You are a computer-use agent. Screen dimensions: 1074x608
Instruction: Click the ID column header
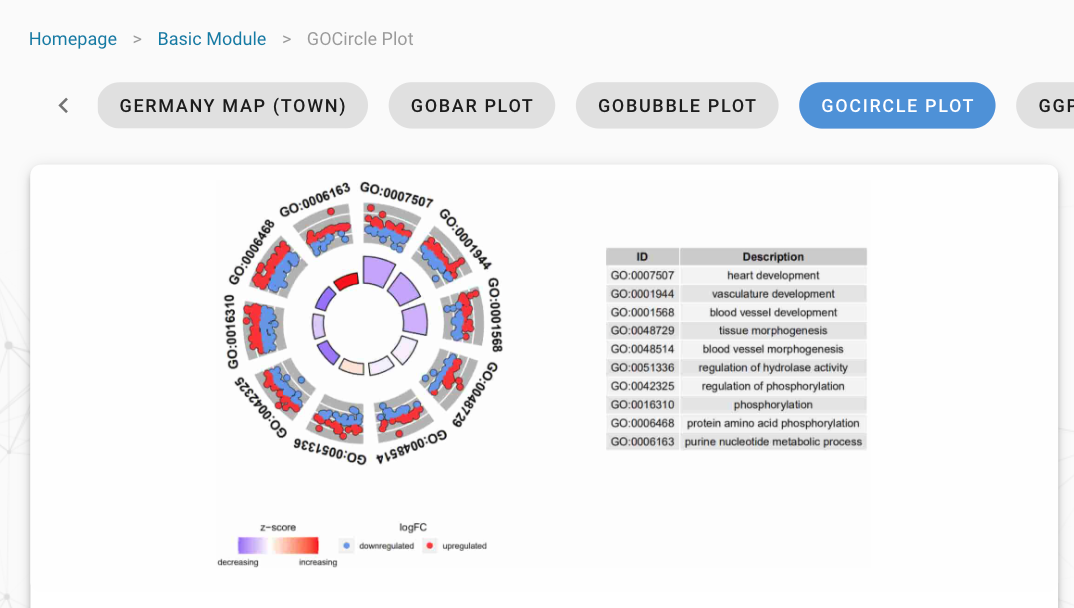[x=642, y=257]
